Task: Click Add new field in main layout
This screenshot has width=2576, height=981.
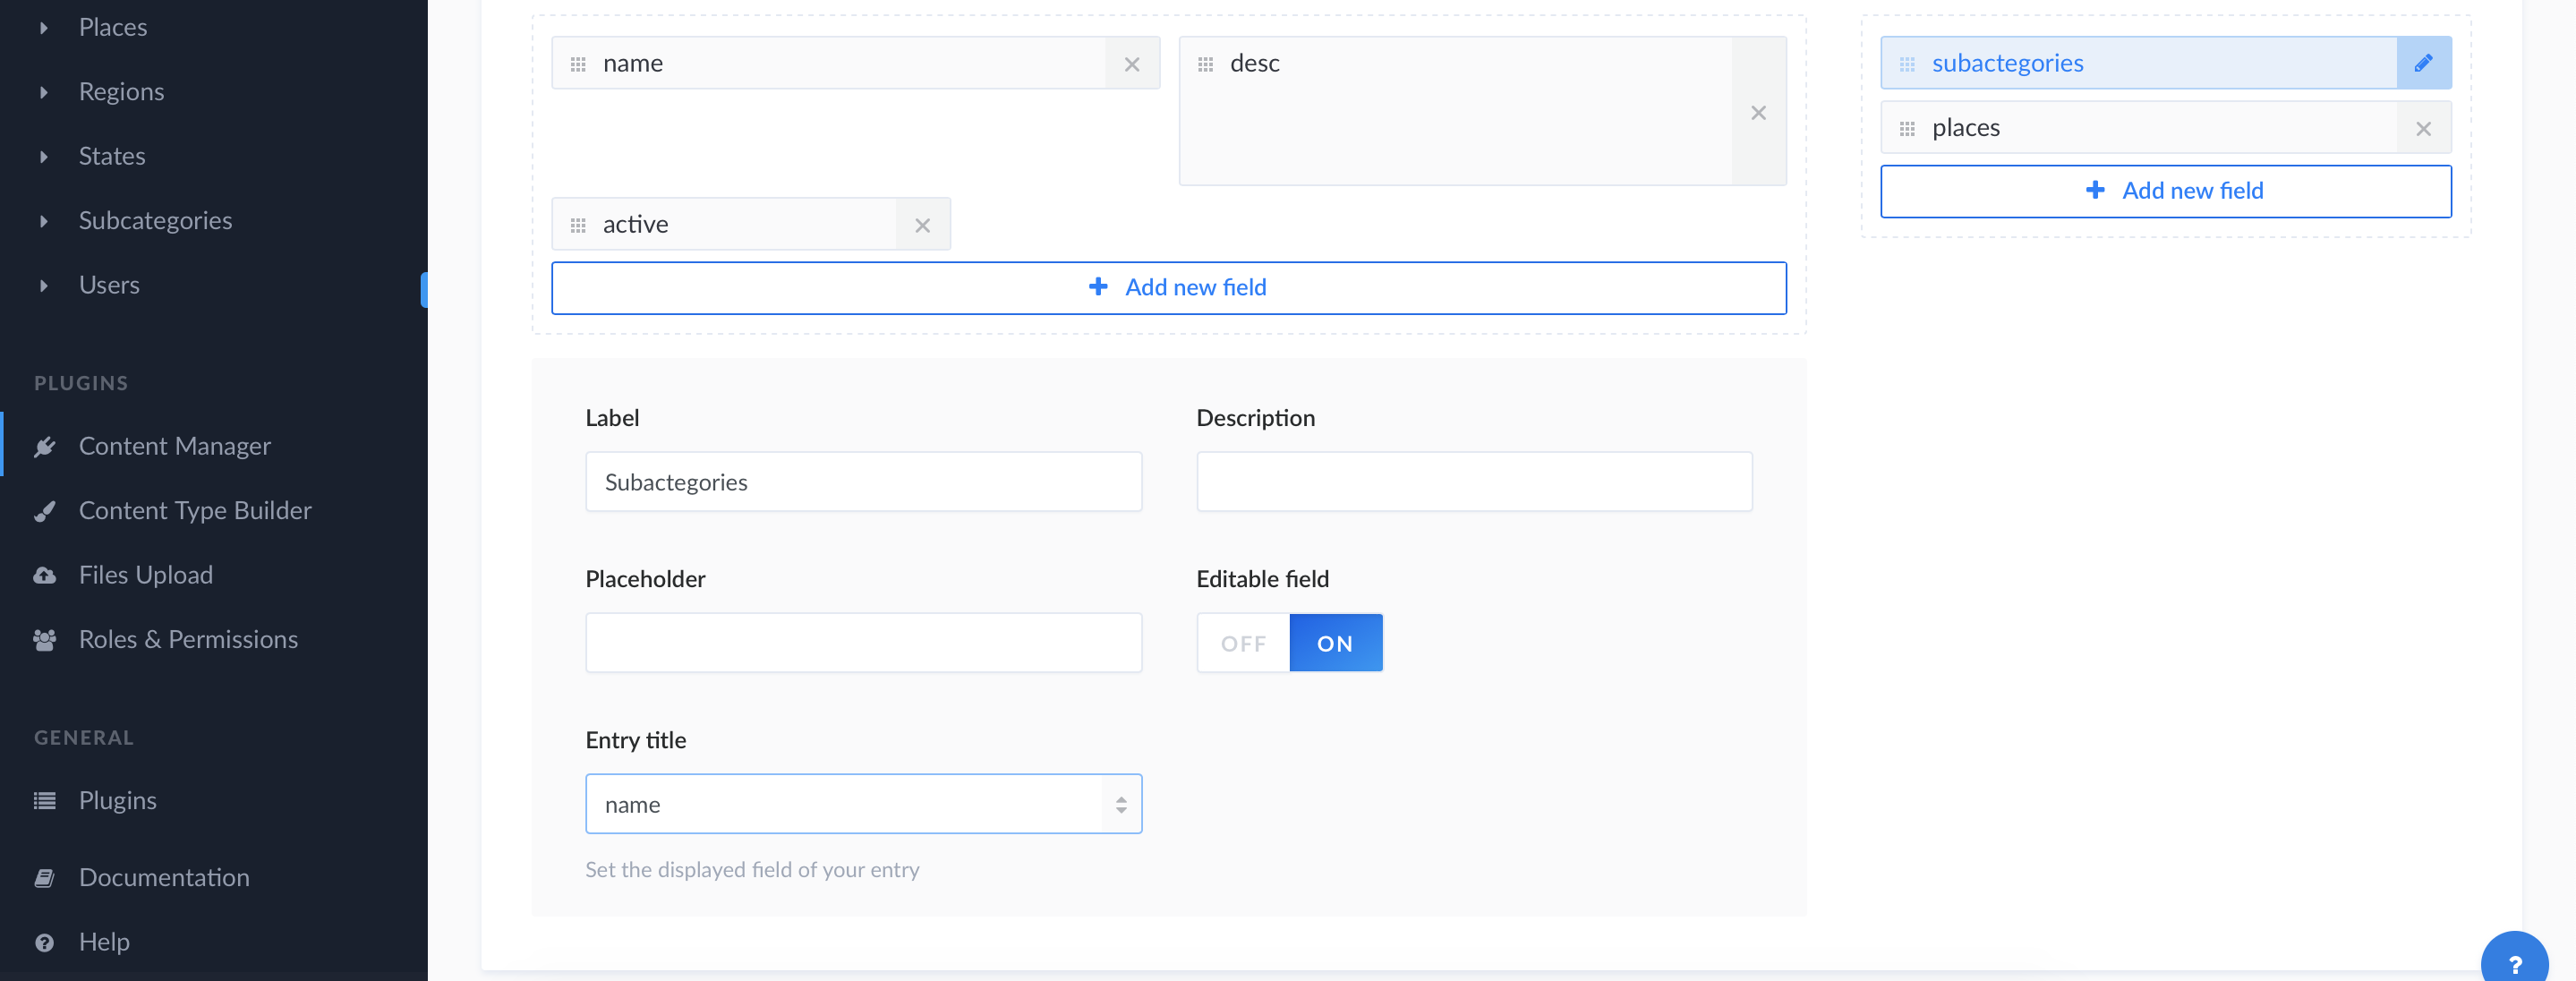Action: (x=1169, y=287)
